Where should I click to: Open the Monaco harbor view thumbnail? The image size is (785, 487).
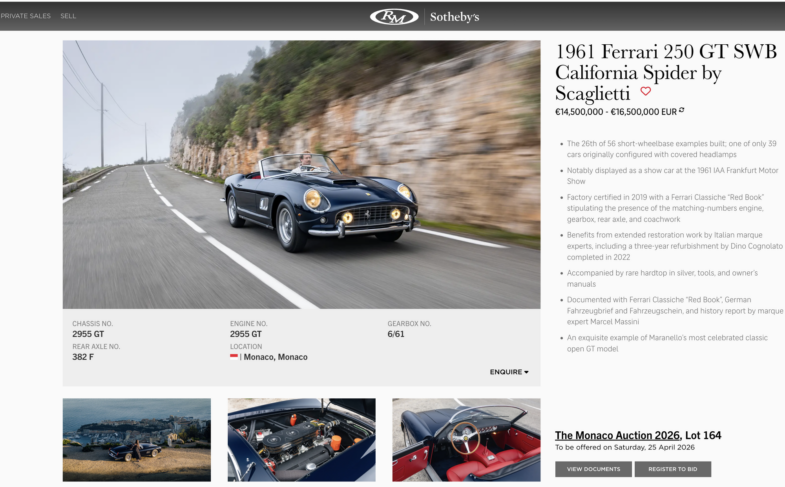point(137,439)
